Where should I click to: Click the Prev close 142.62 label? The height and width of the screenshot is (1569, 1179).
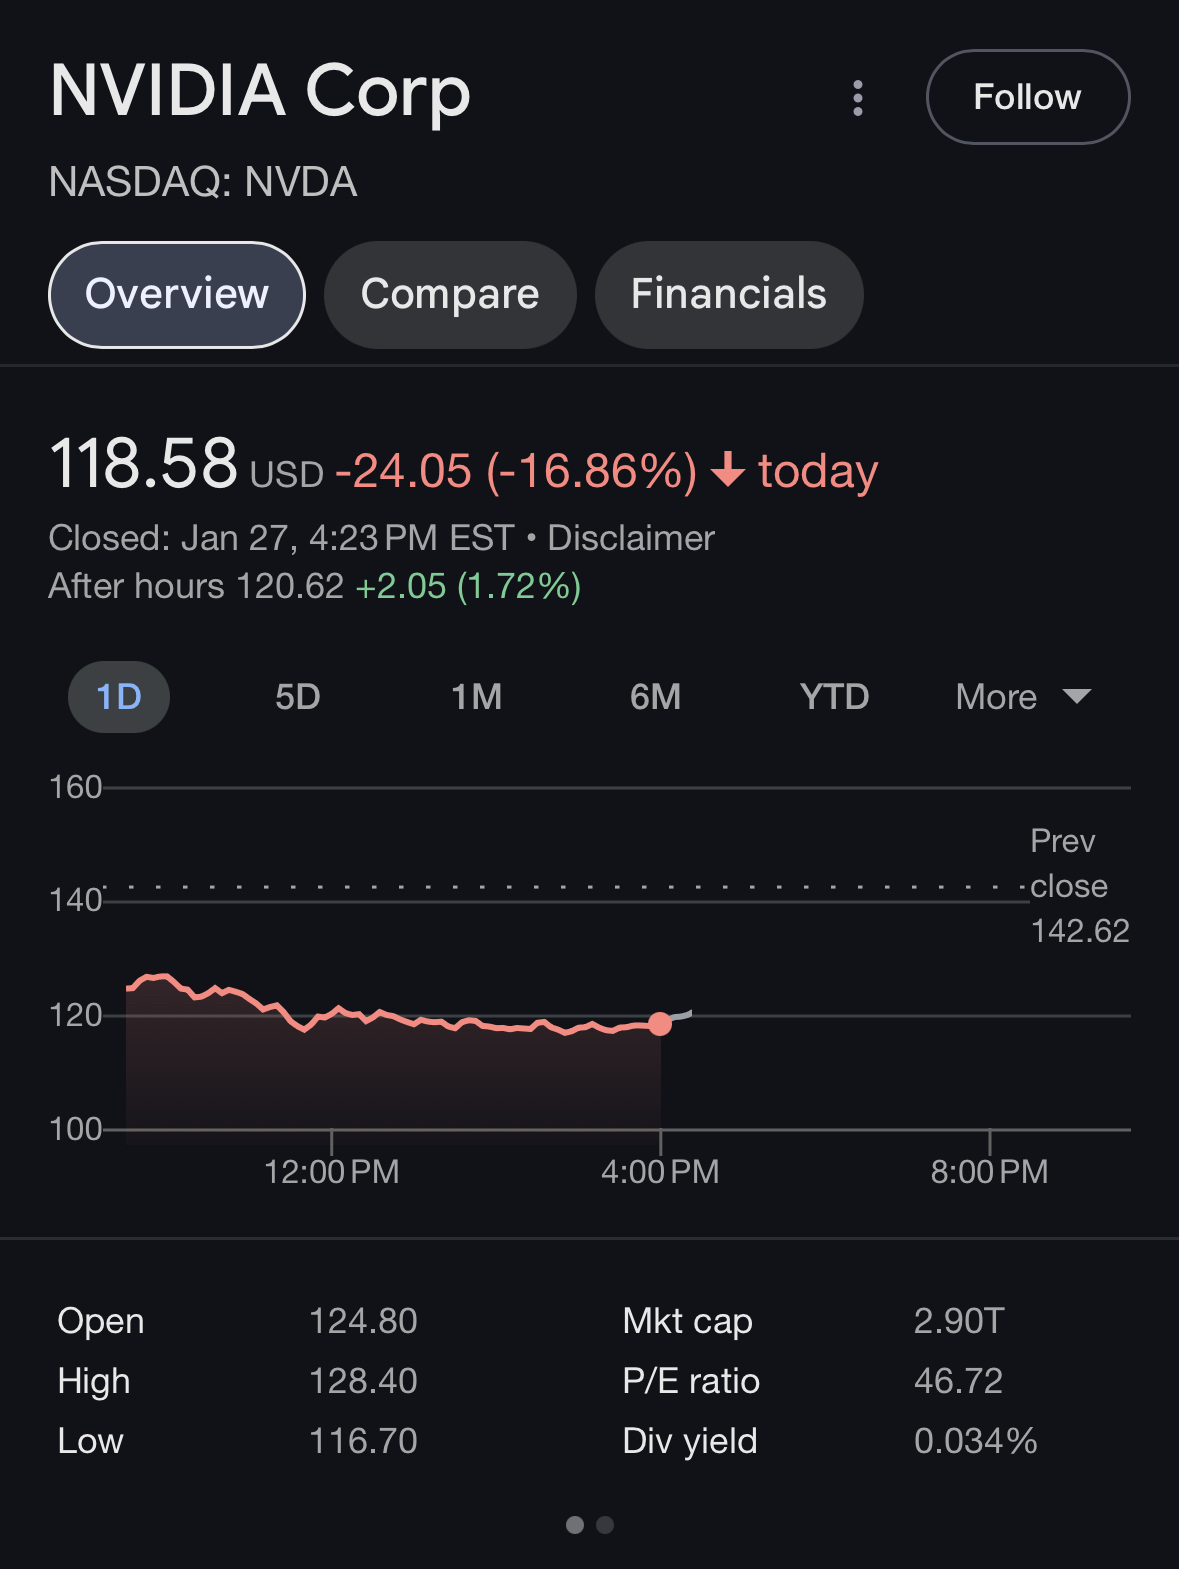coord(1078,887)
